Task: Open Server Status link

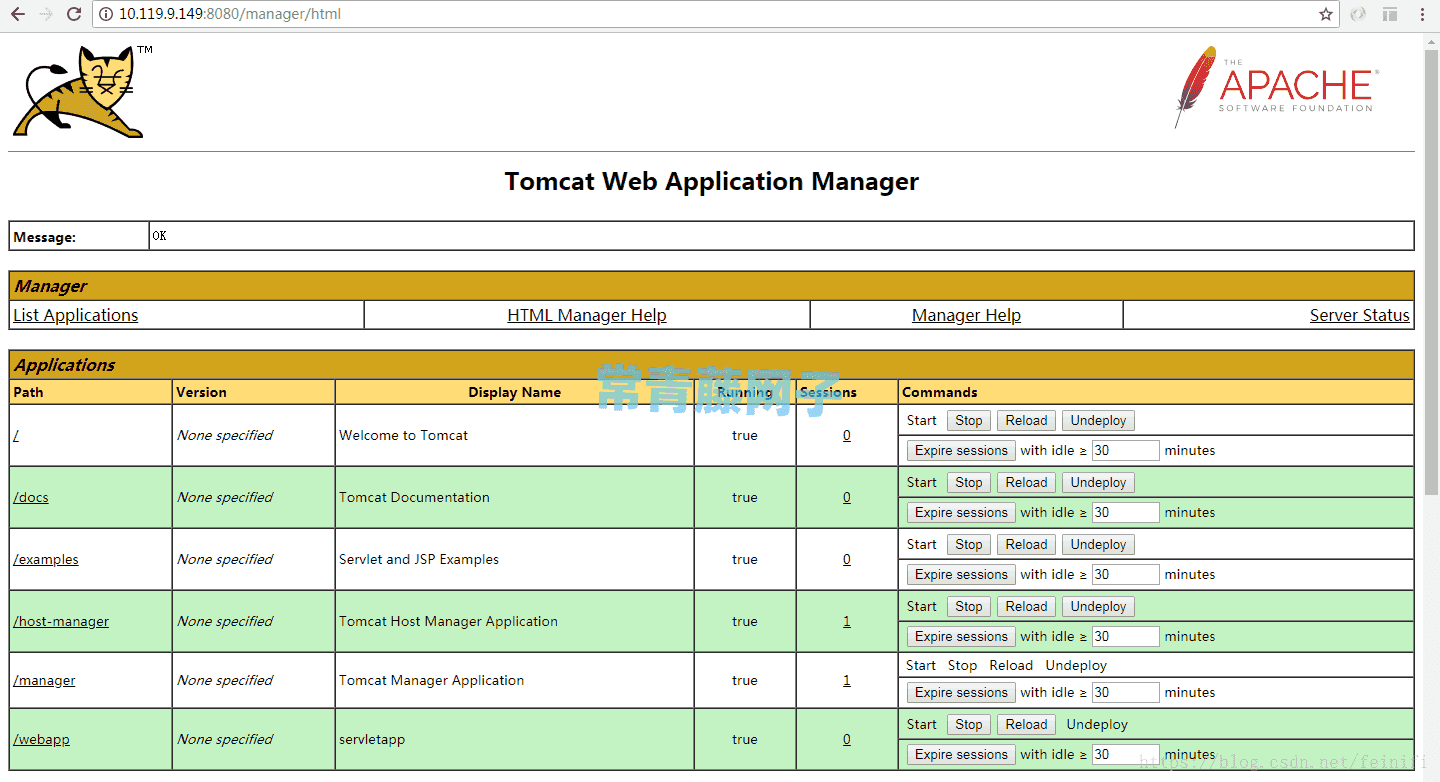Action: 1360,315
